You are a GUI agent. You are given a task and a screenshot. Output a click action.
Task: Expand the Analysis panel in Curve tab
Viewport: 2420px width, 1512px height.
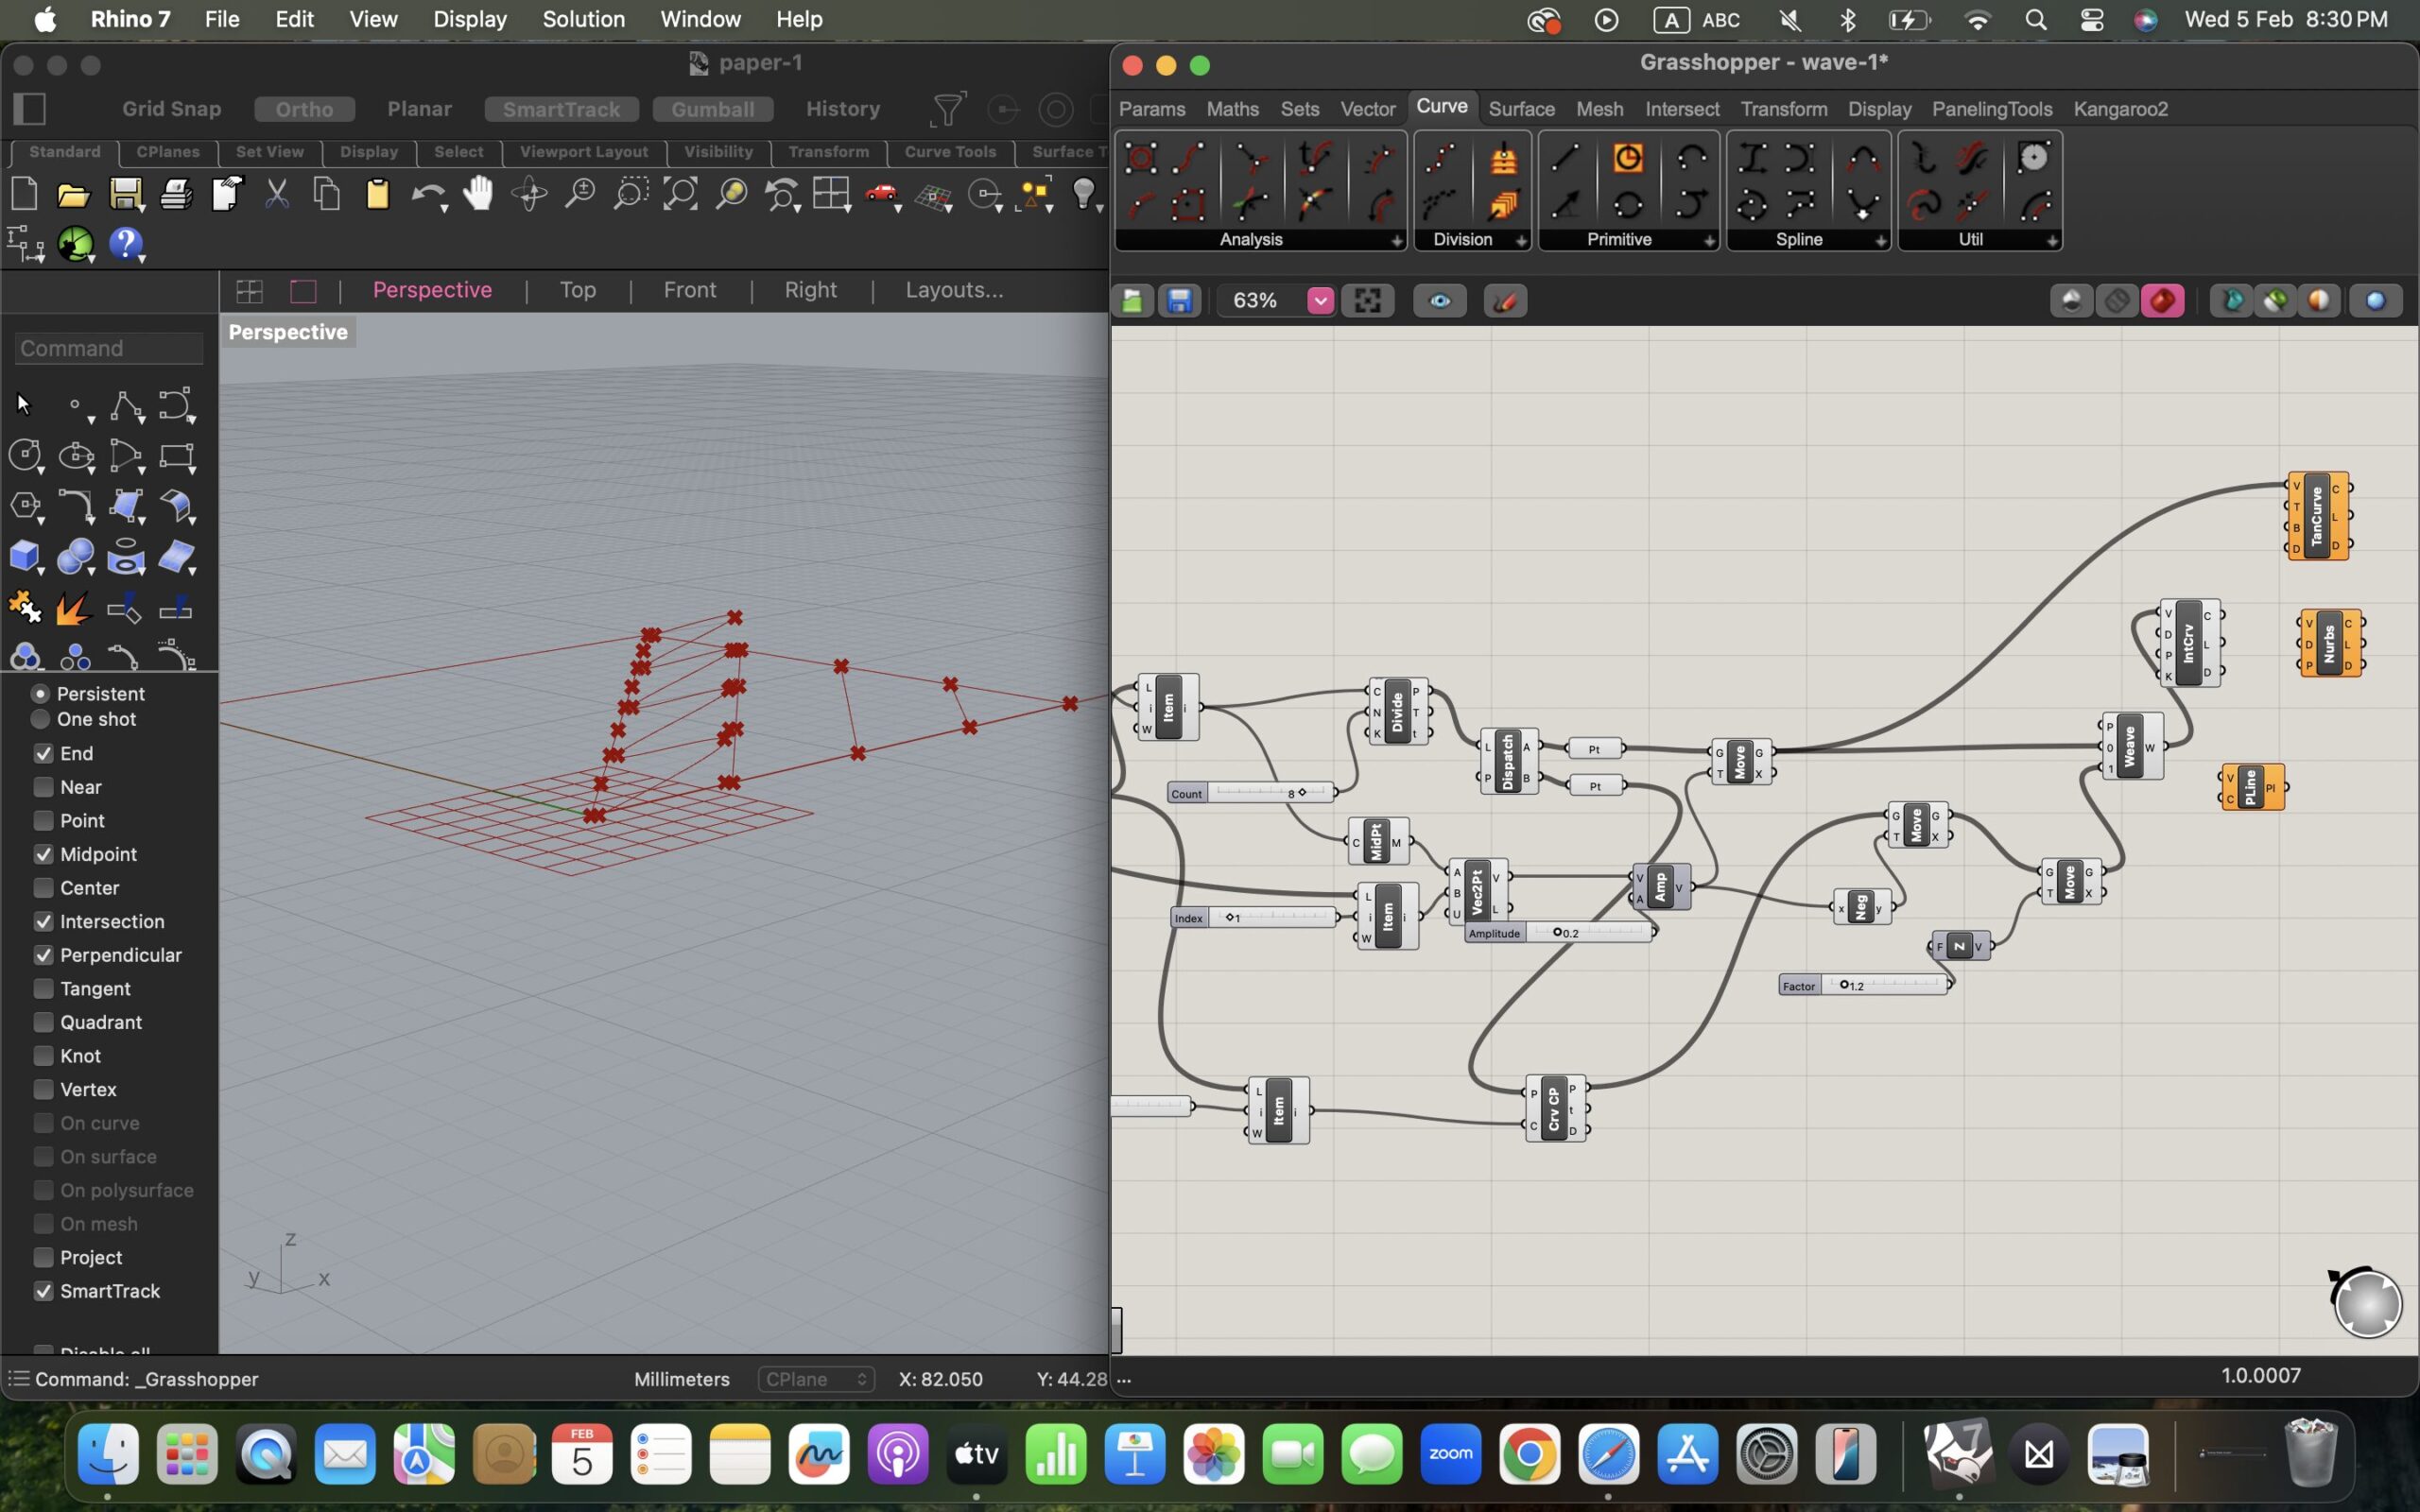click(x=1396, y=241)
